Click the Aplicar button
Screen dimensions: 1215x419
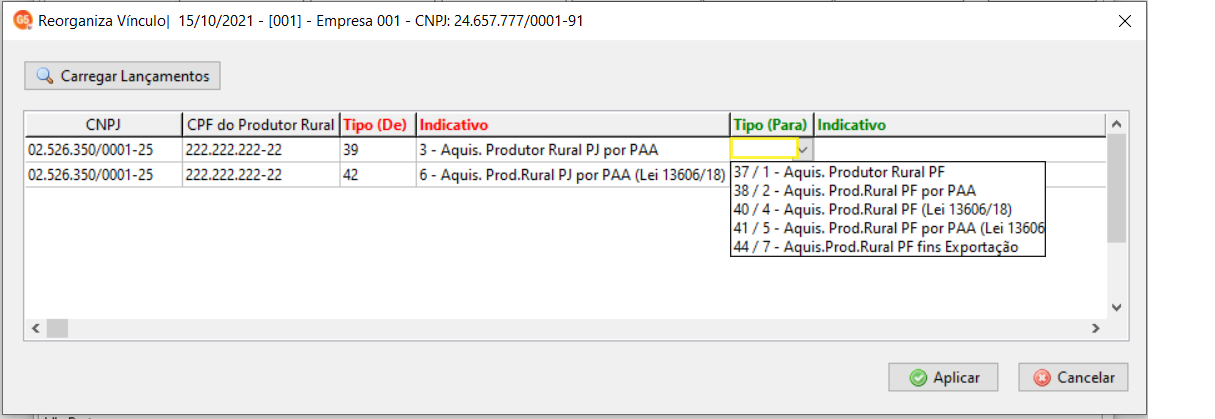point(943,378)
